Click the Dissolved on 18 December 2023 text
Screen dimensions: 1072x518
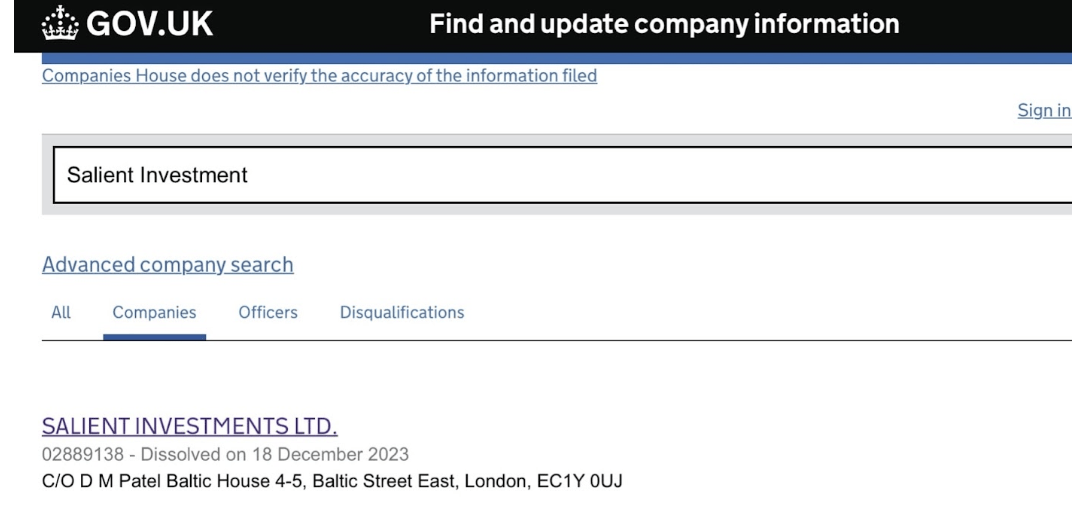pyautogui.click(x=275, y=454)
